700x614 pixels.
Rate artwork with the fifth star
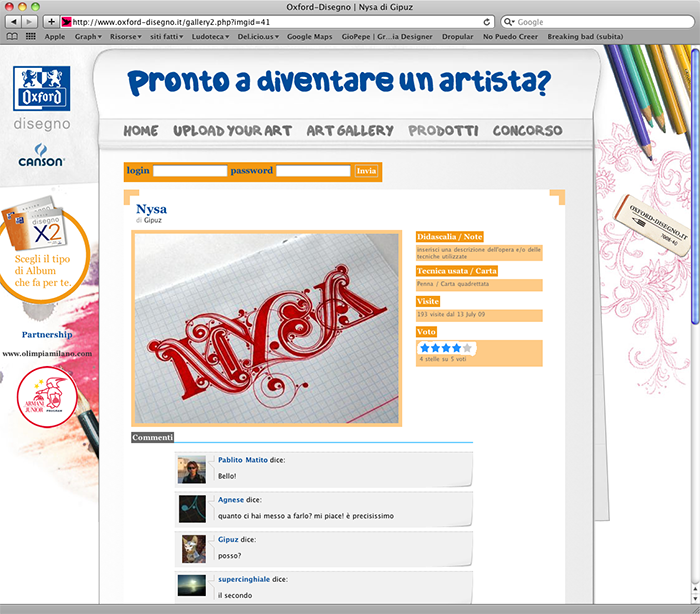click(x=467, y=348)
